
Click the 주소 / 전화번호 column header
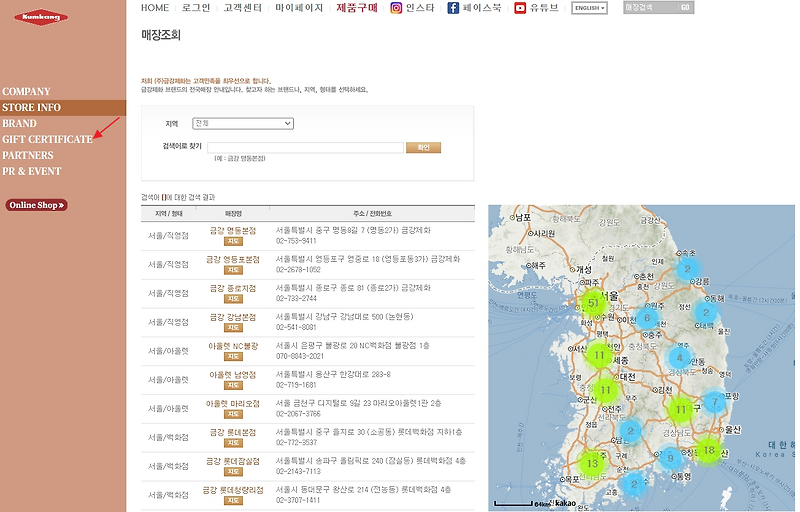(x=372, y=214)
